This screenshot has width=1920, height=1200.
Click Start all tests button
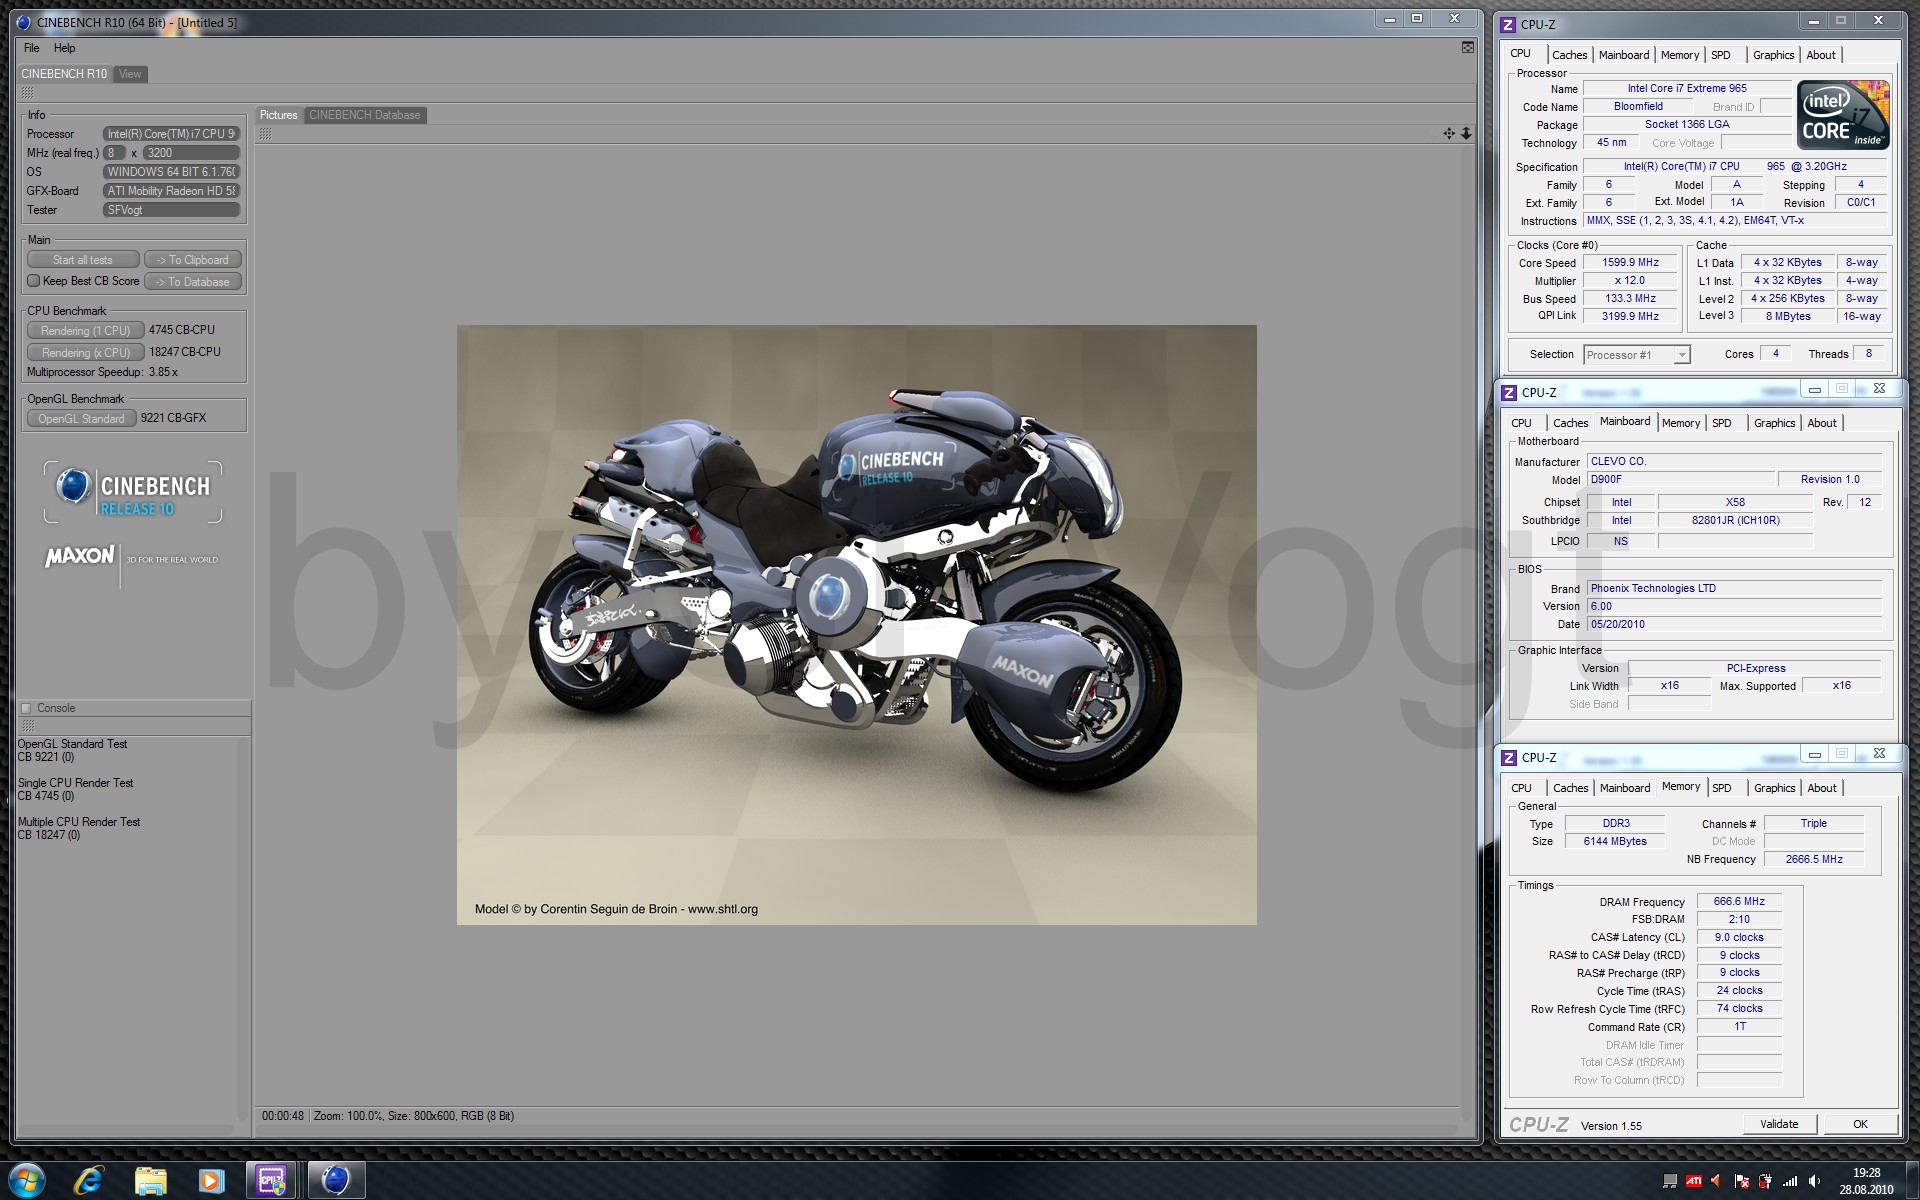[x=83, y=260]
